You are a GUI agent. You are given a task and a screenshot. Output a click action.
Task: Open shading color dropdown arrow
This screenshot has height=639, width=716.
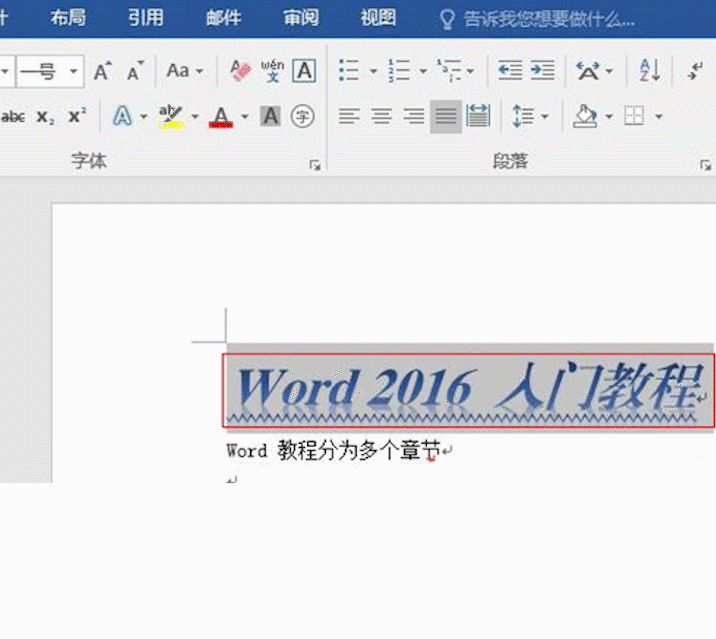pyautogui.click(x=609, y=116)
